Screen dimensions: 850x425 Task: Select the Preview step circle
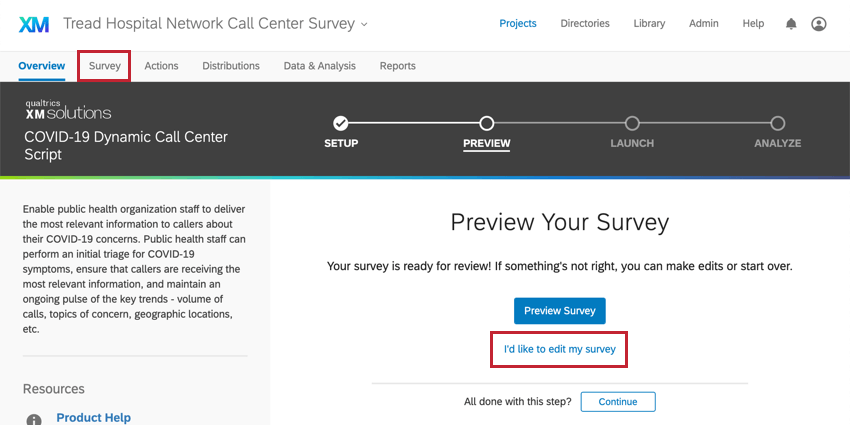click(487, 124)
